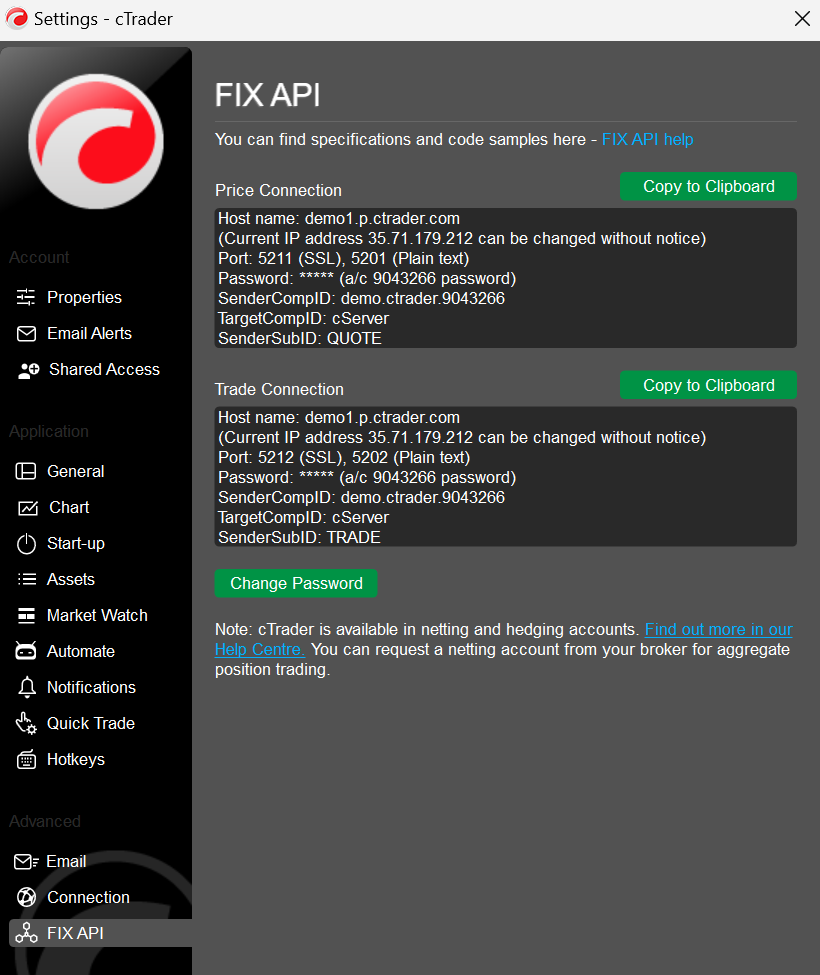Copy Price Connection details to clipboard
820x975 pixels.
(x=708, y=187)
